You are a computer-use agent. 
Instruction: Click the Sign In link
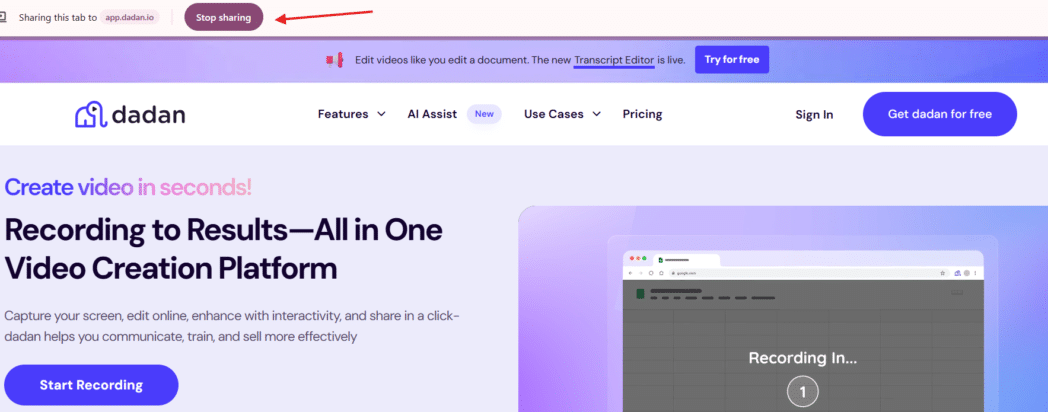point(814,114)
